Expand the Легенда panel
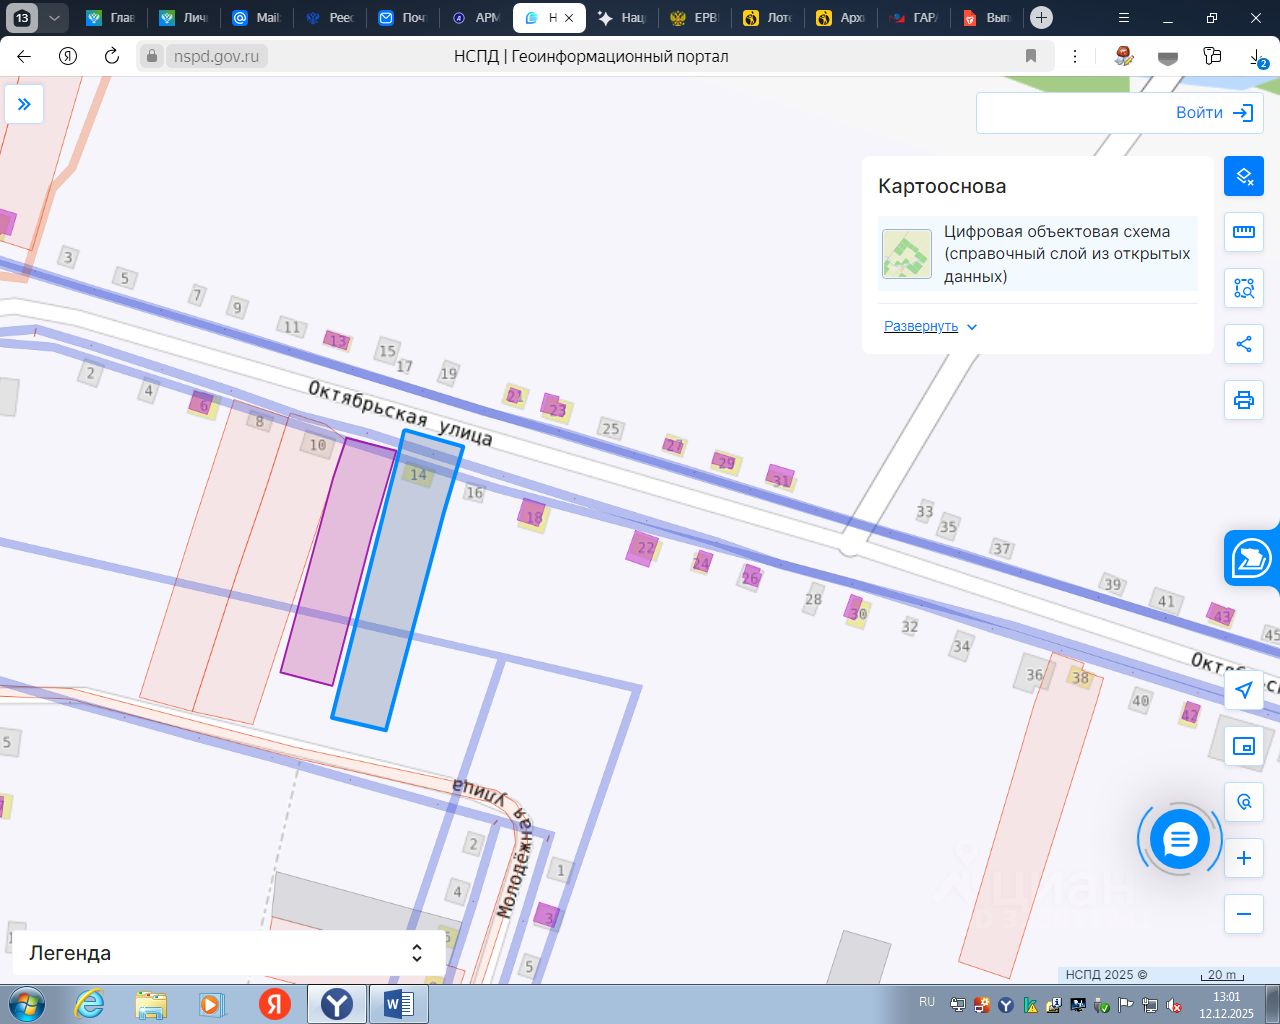The height and width of the screenshot is (1024, 1280). (x=417, y=953)
